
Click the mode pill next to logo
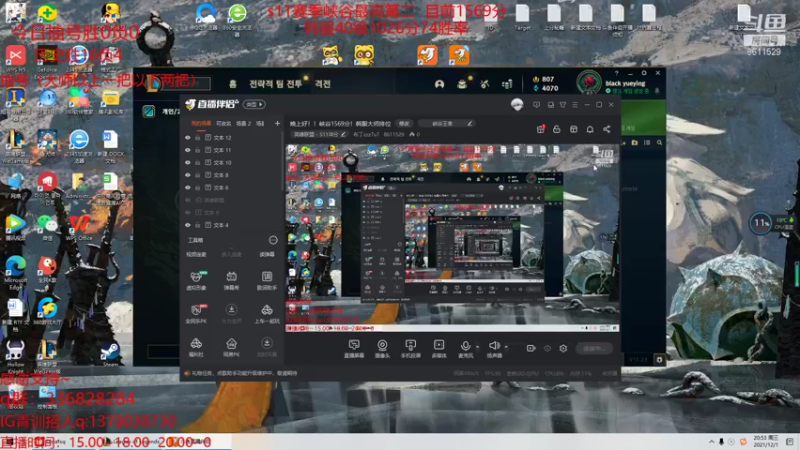(x=254, y=104)
